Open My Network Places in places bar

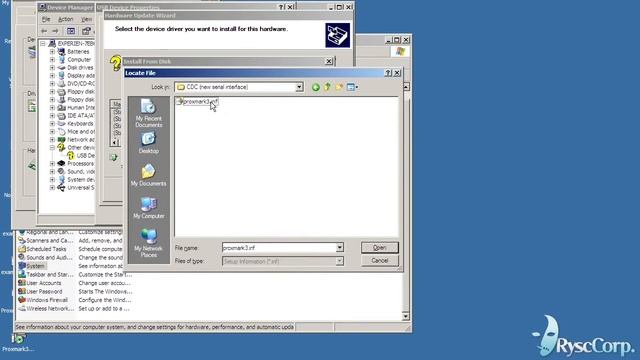pos(149,243)
